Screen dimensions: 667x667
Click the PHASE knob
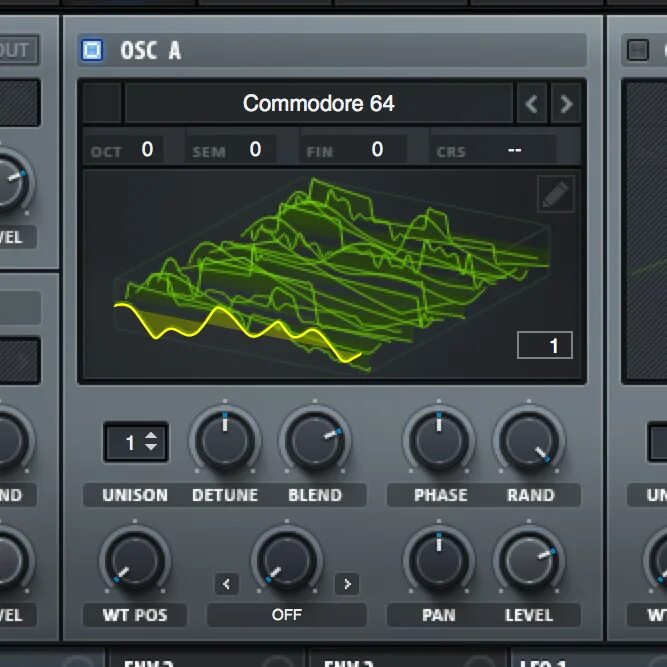point(439,440)
